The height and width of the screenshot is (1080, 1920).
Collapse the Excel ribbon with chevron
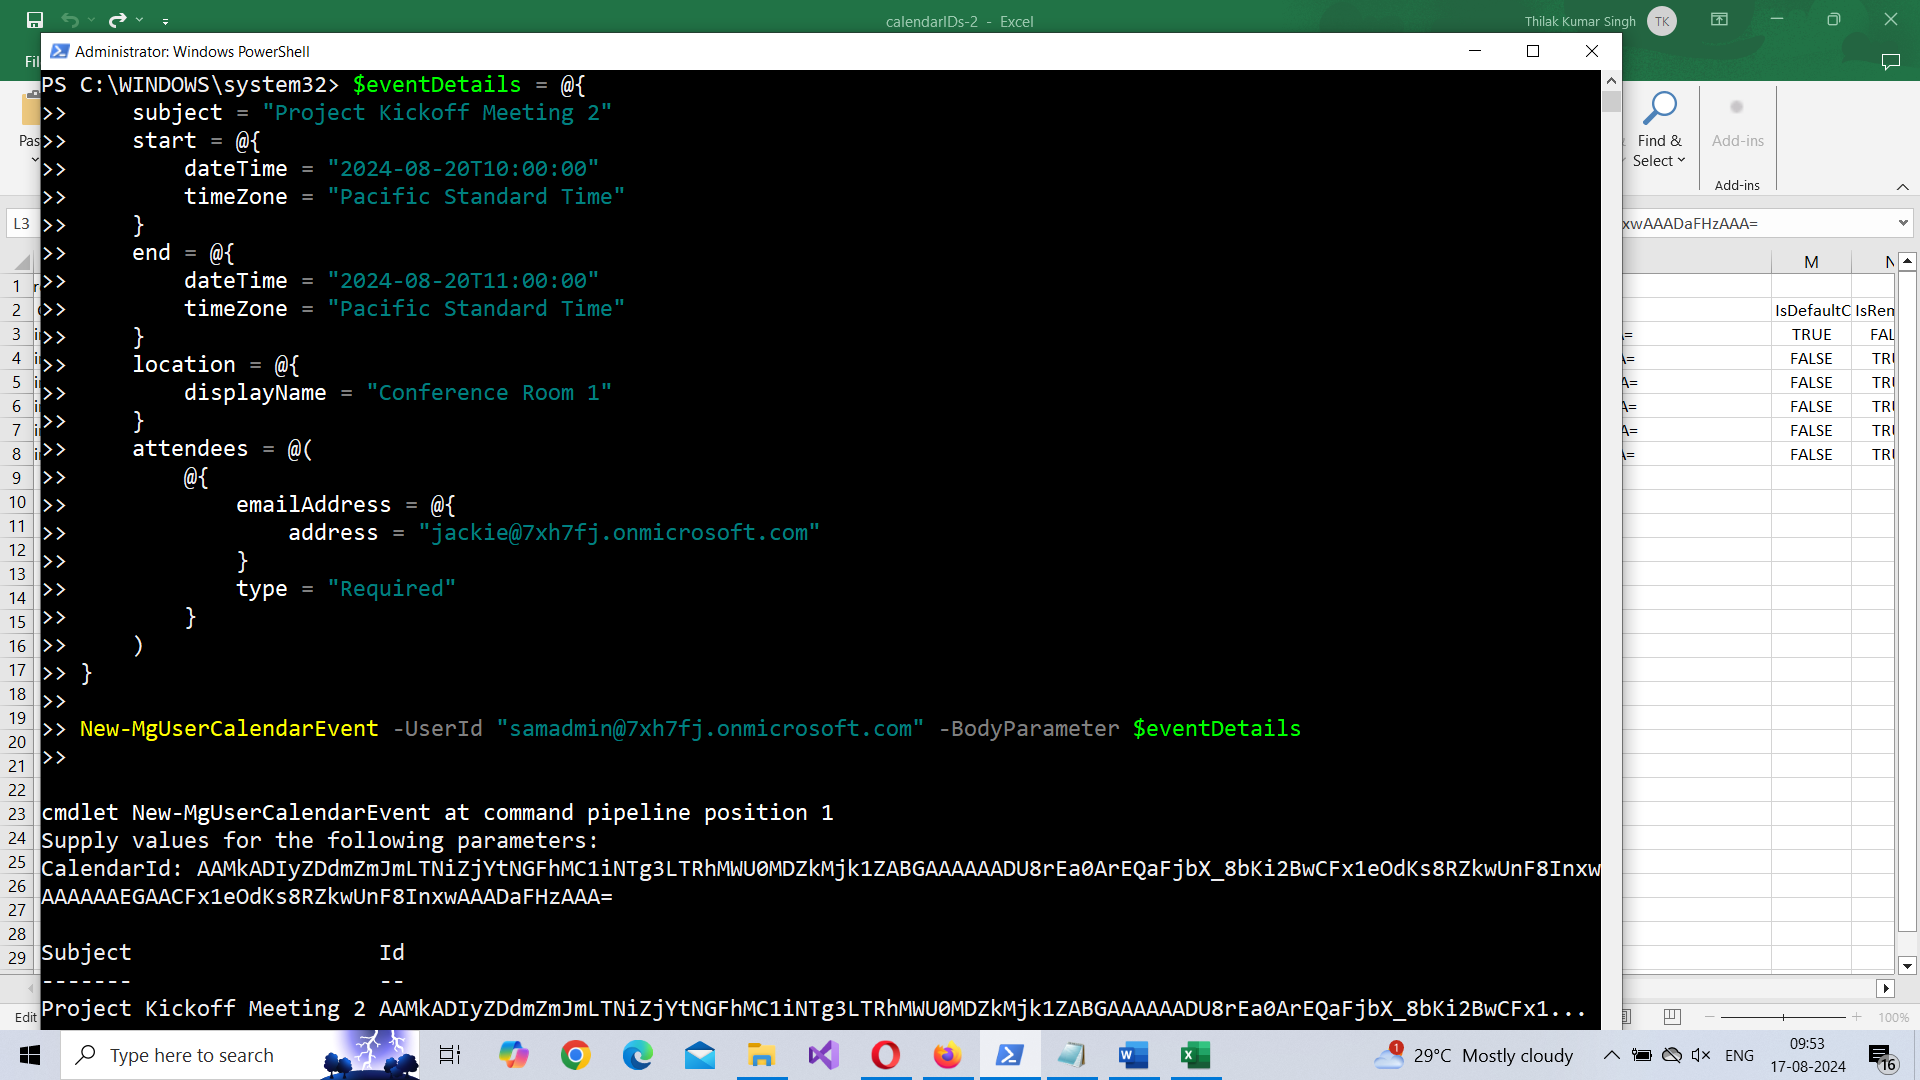point(1902,187)
